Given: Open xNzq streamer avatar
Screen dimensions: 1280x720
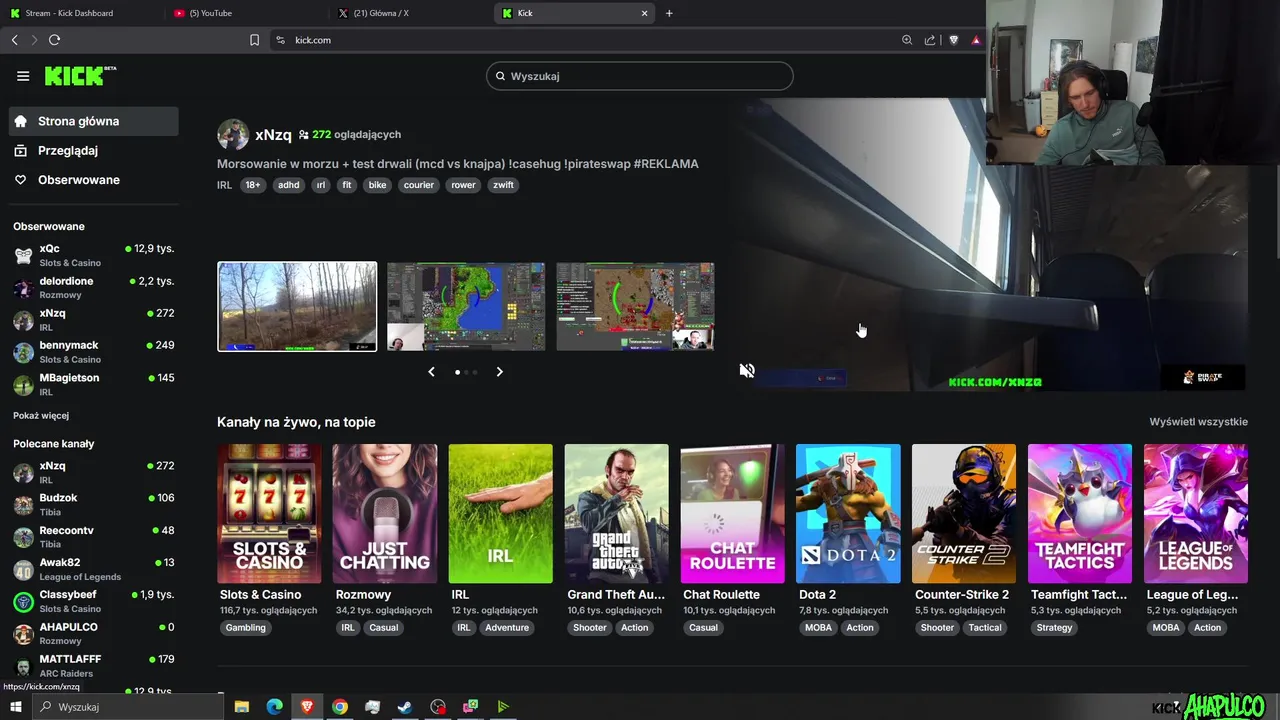Looking at the screenshot, I should (x=233, y=135).
